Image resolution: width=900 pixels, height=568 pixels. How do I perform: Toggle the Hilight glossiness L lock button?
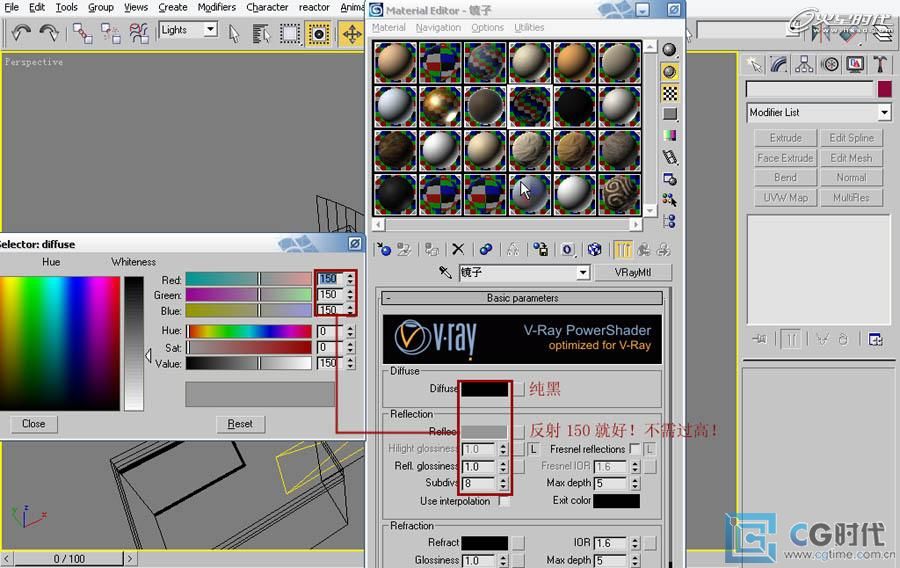[x=533, y=449]
